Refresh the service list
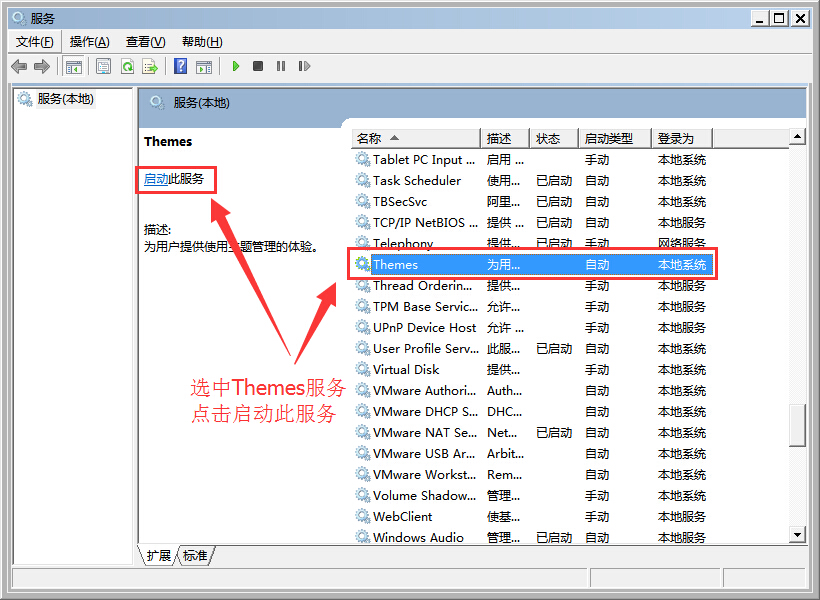This screenshot has height=600, width=820. point(128,66)
